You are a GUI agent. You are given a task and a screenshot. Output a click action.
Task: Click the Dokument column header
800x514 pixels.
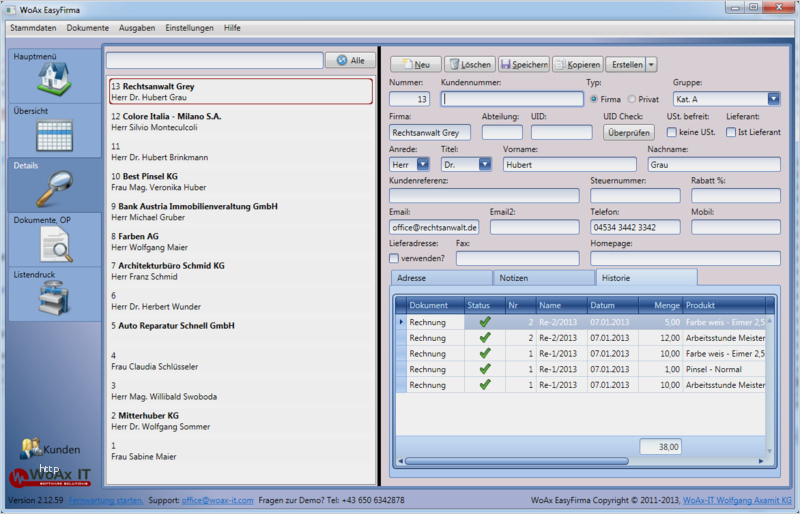436,305
